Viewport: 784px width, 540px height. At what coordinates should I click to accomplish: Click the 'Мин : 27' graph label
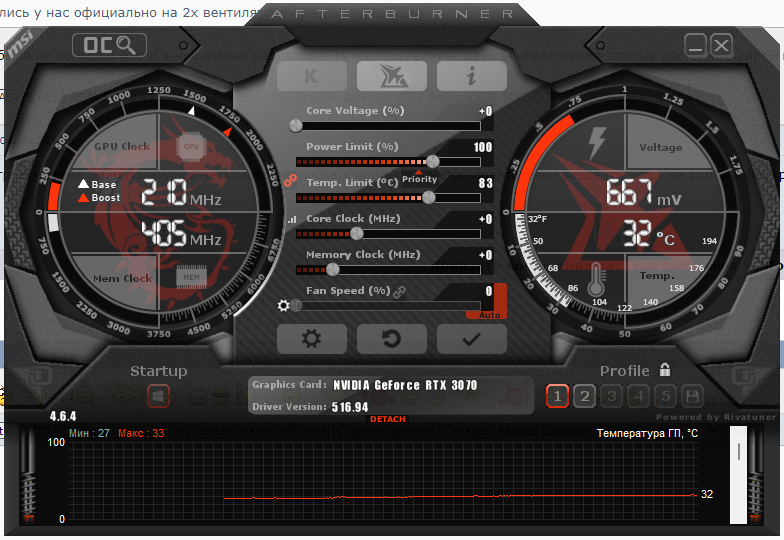click(89, 433)
